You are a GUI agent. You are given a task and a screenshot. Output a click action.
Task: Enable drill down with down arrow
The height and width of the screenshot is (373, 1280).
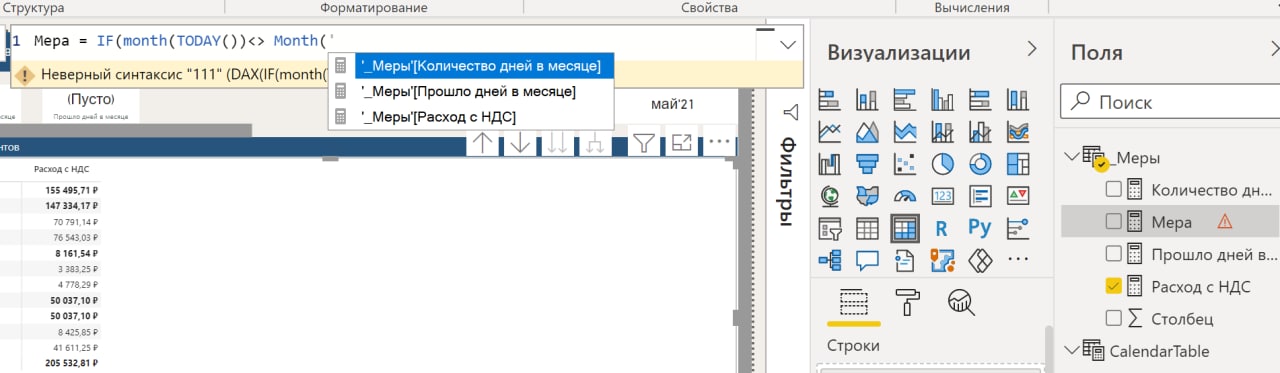519,143
